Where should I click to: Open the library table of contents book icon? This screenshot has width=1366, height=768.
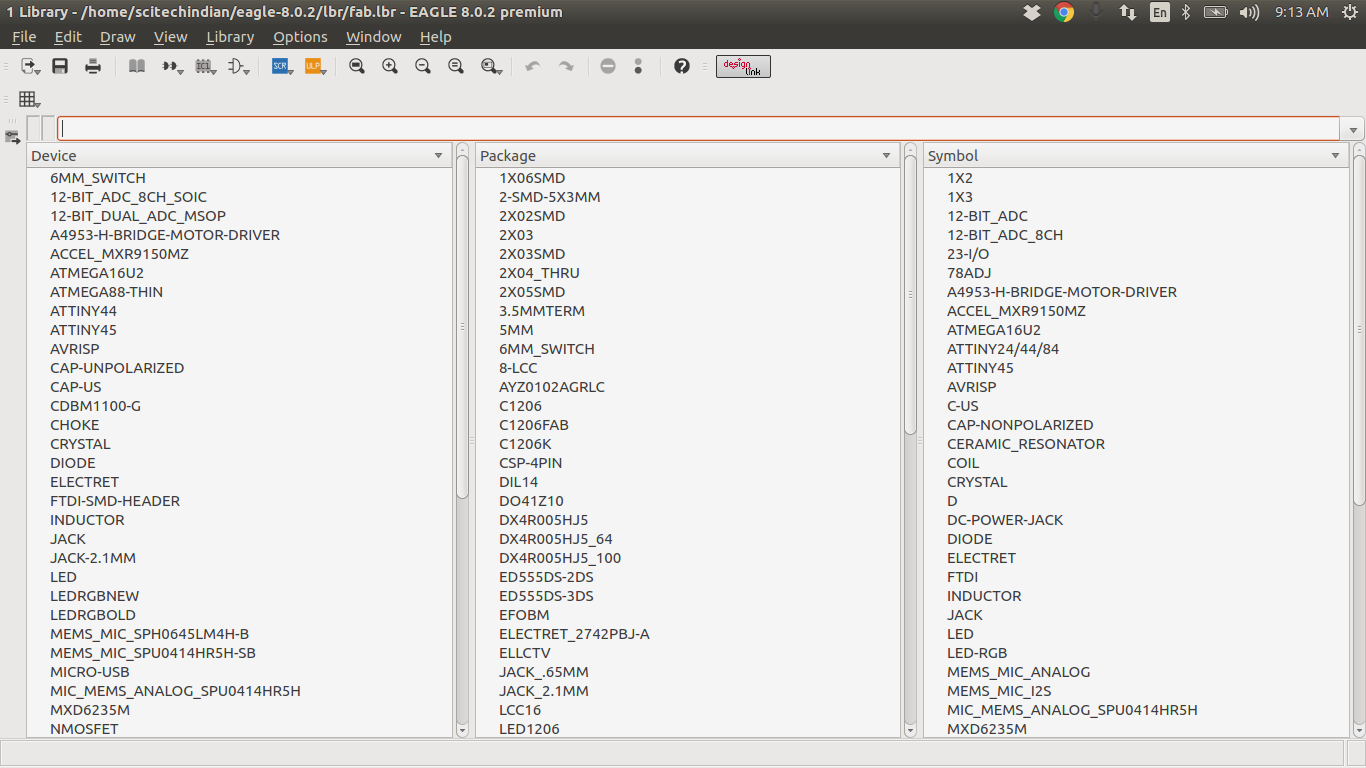[137, 66]
